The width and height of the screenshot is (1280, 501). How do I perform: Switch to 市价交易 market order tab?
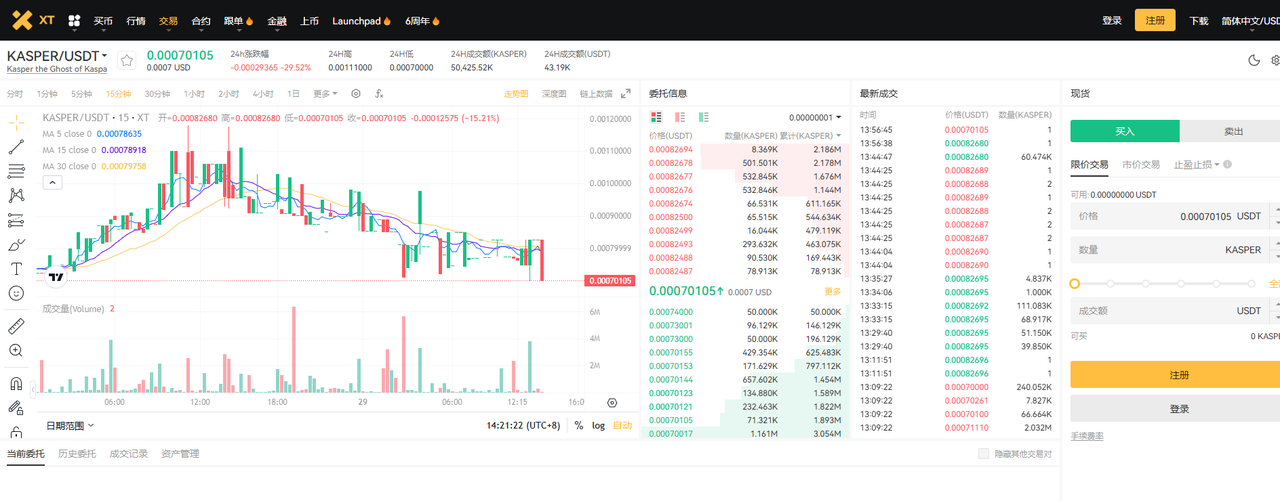coord(1141,165)
